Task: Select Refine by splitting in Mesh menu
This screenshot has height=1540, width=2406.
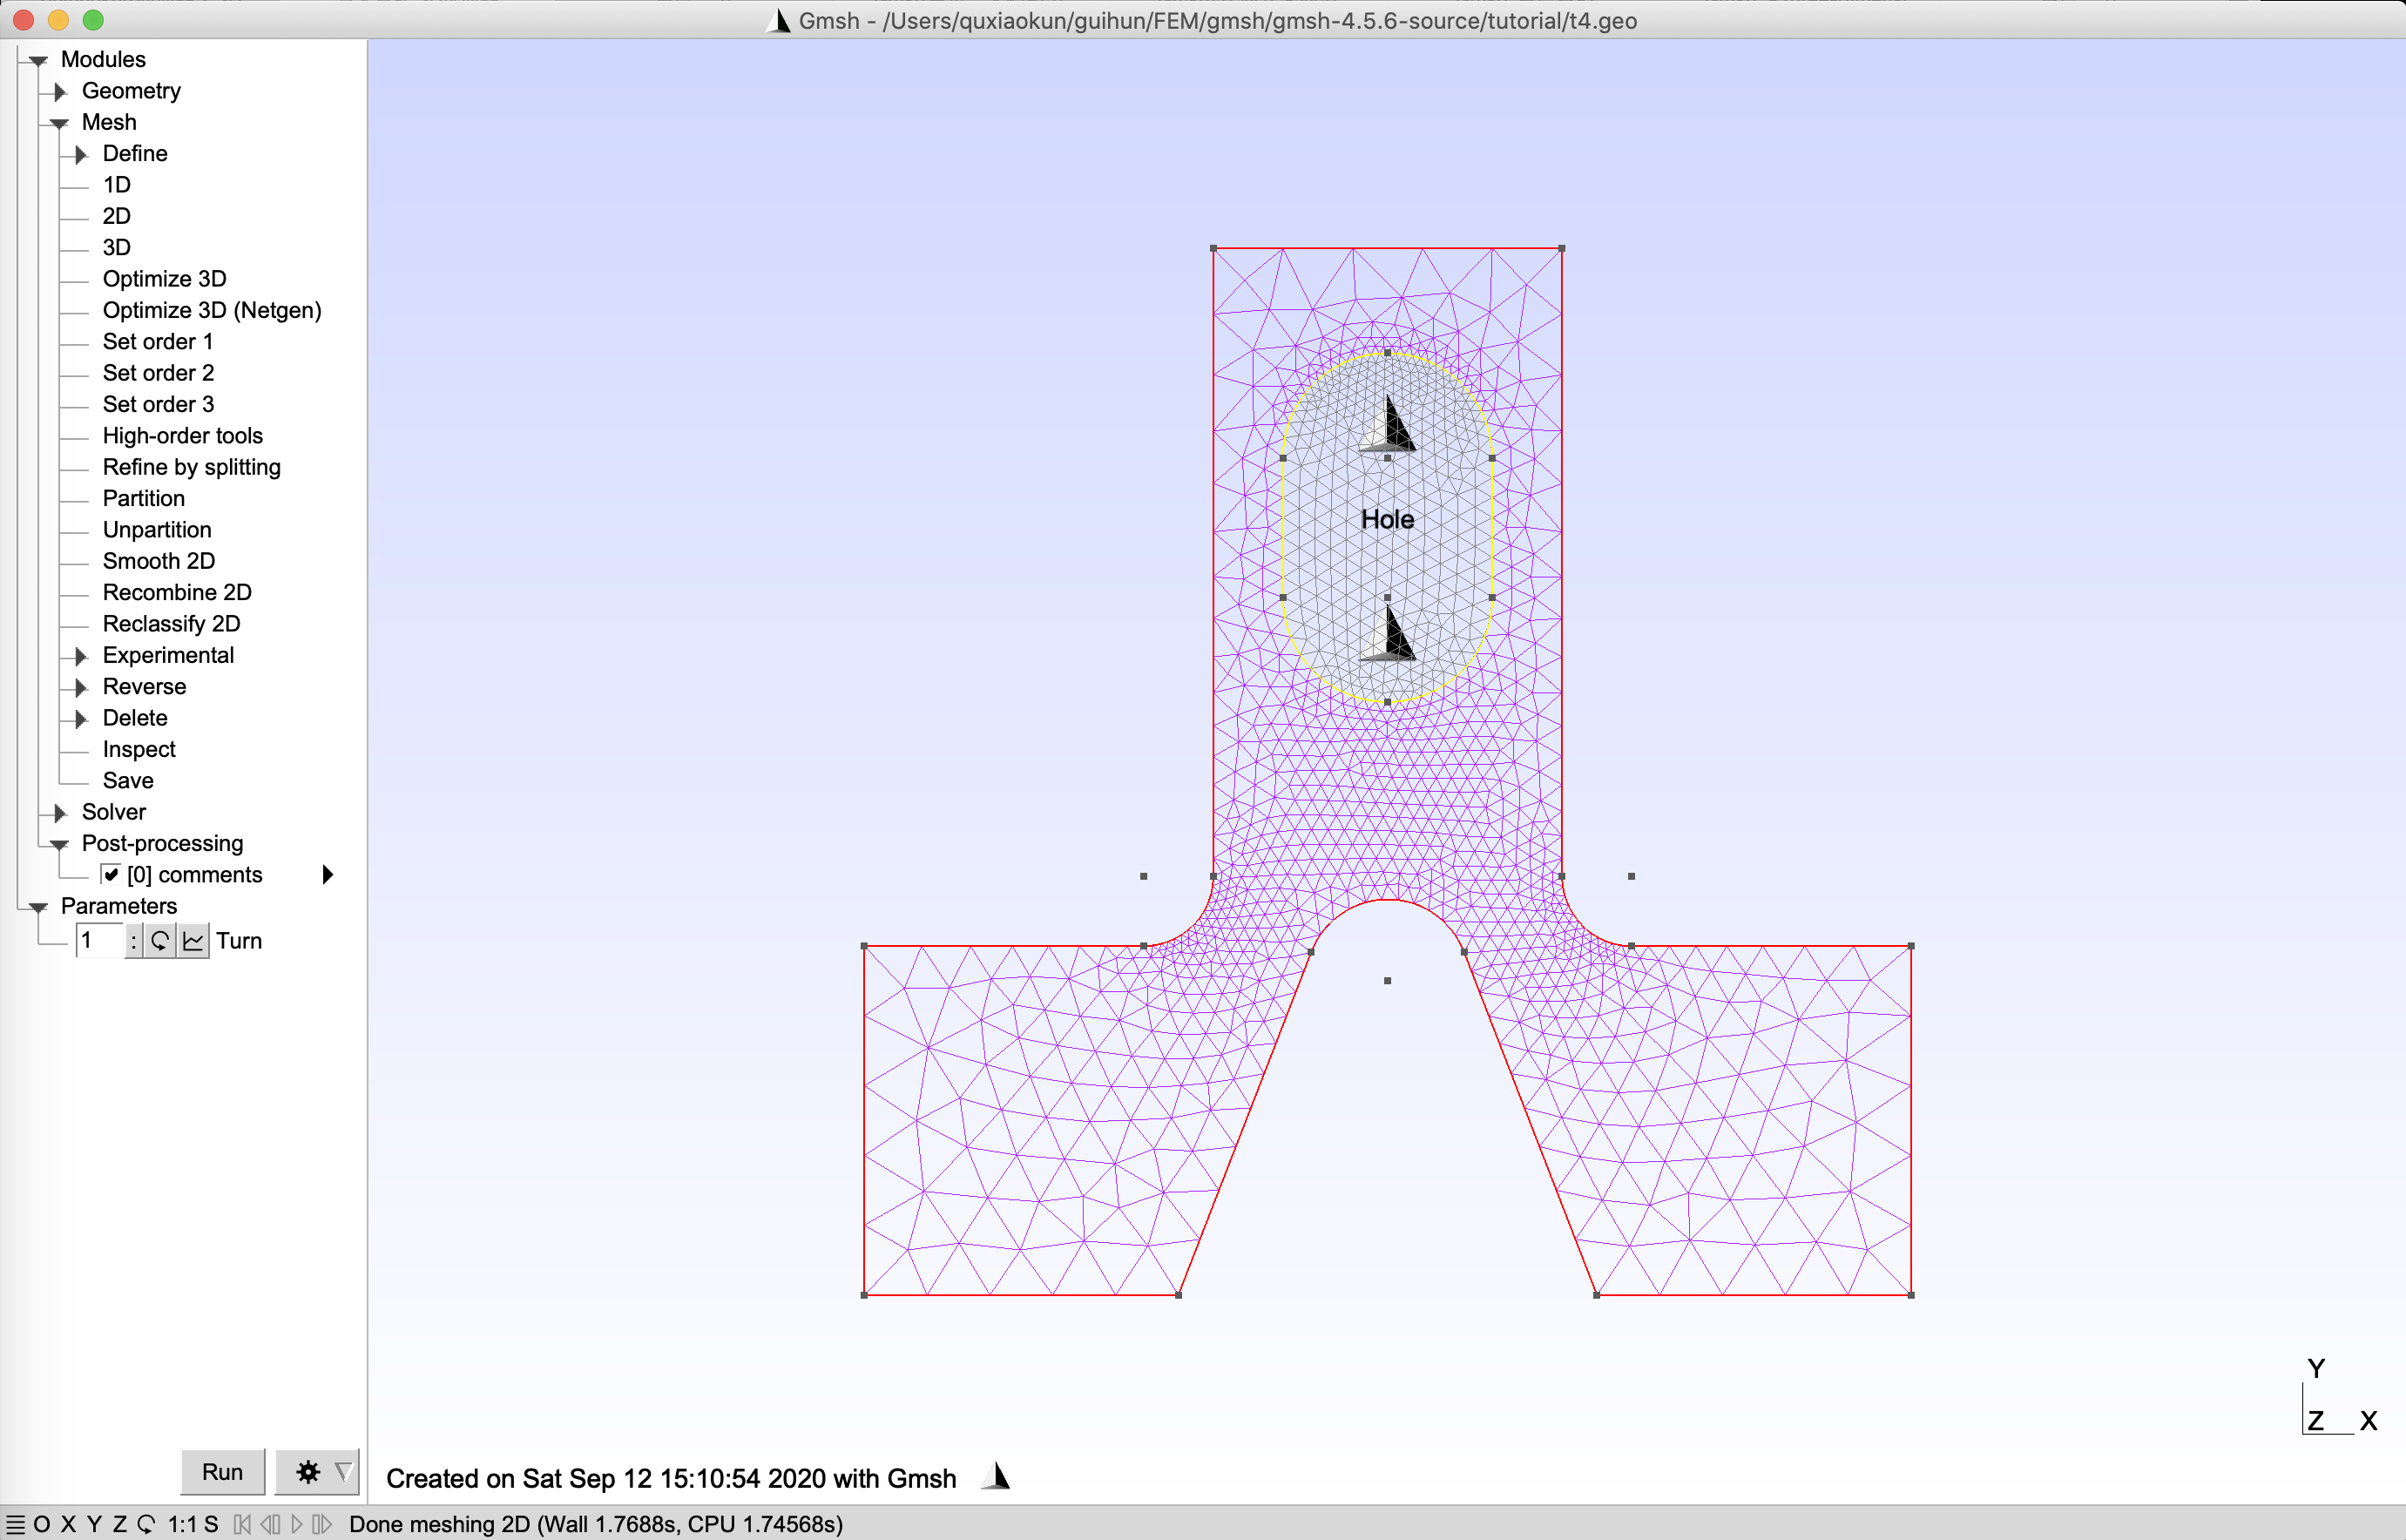Action: 191,467
